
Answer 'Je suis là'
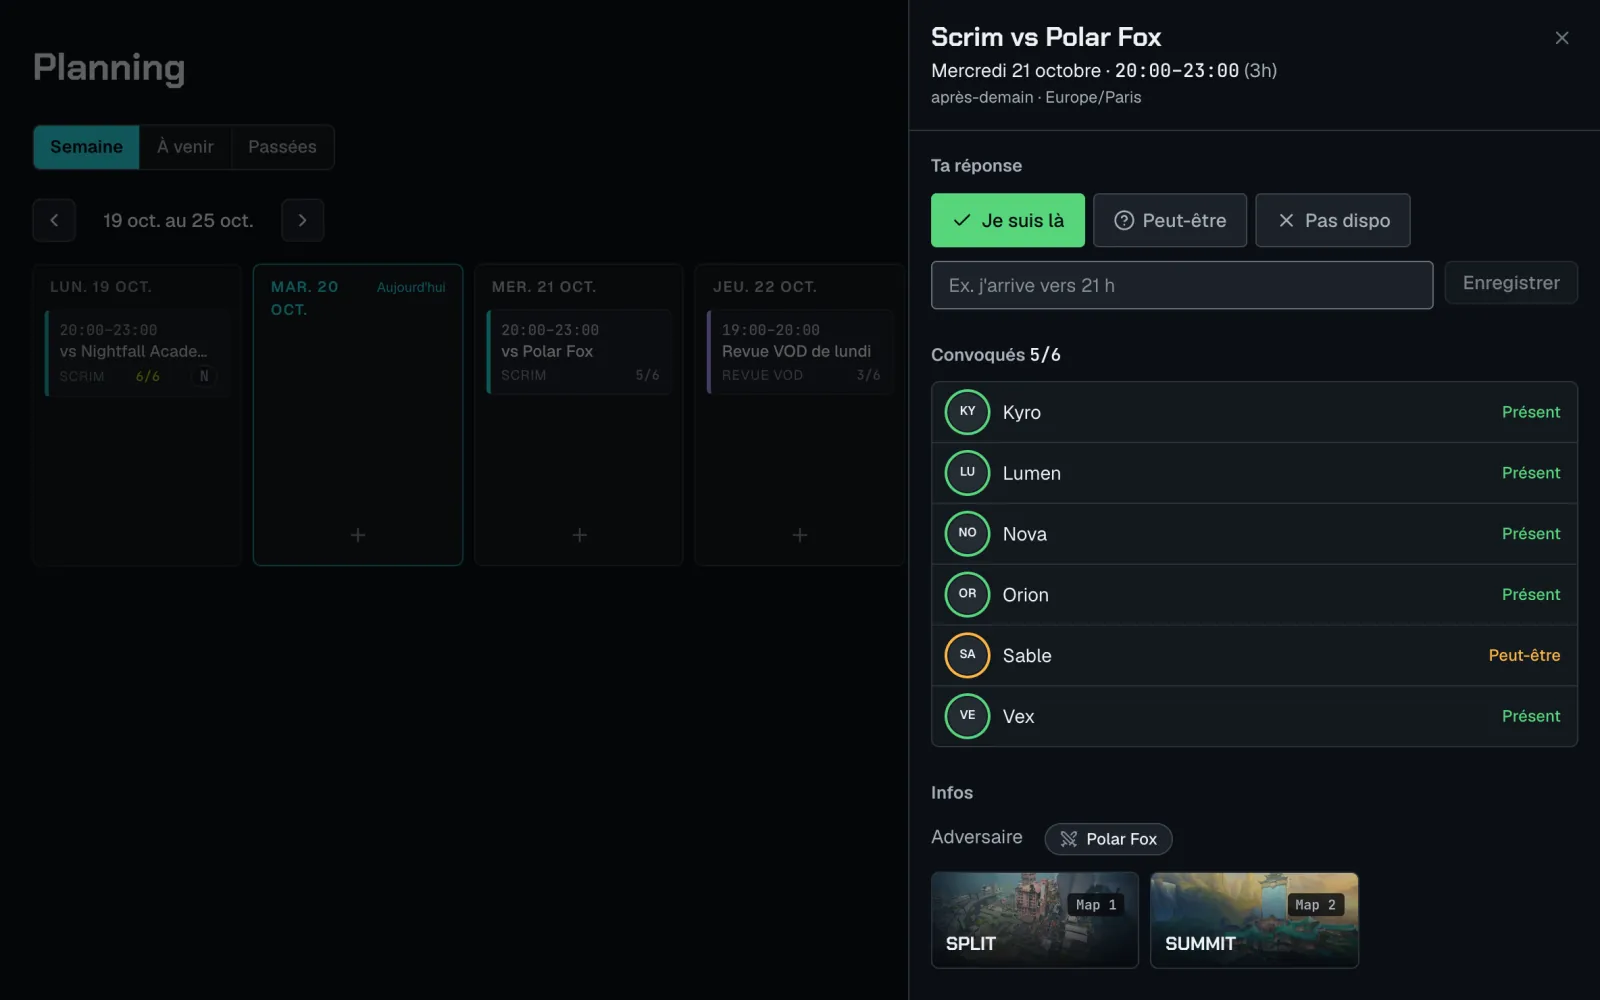1007,220
